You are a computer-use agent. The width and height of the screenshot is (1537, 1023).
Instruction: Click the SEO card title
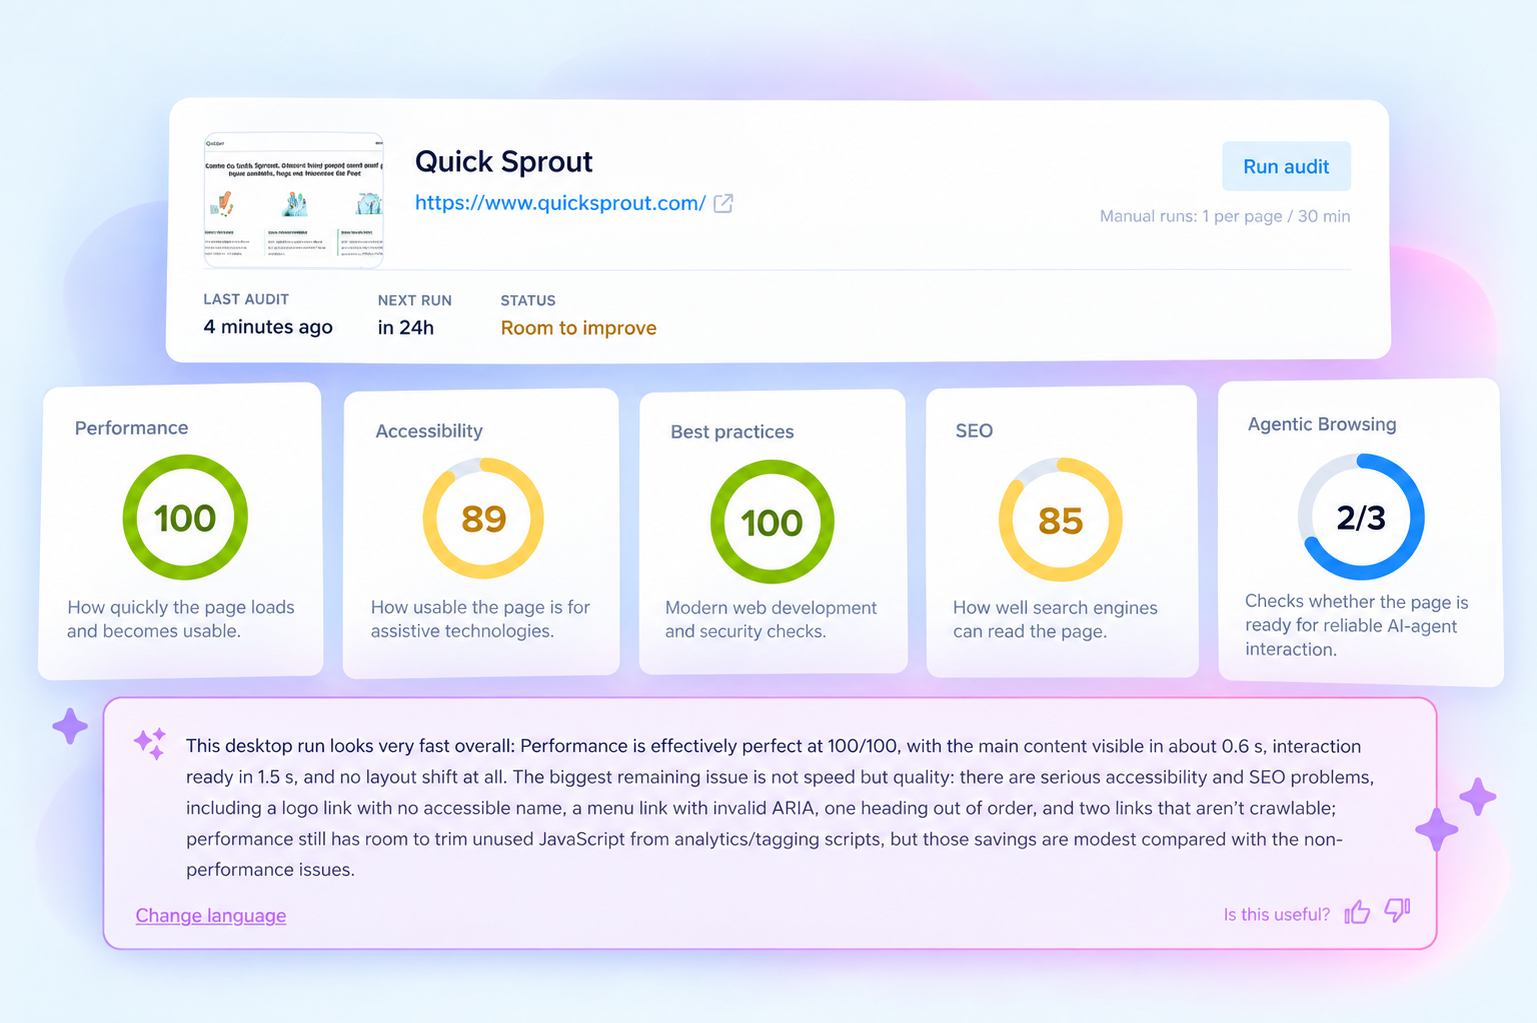pos(974,431)
